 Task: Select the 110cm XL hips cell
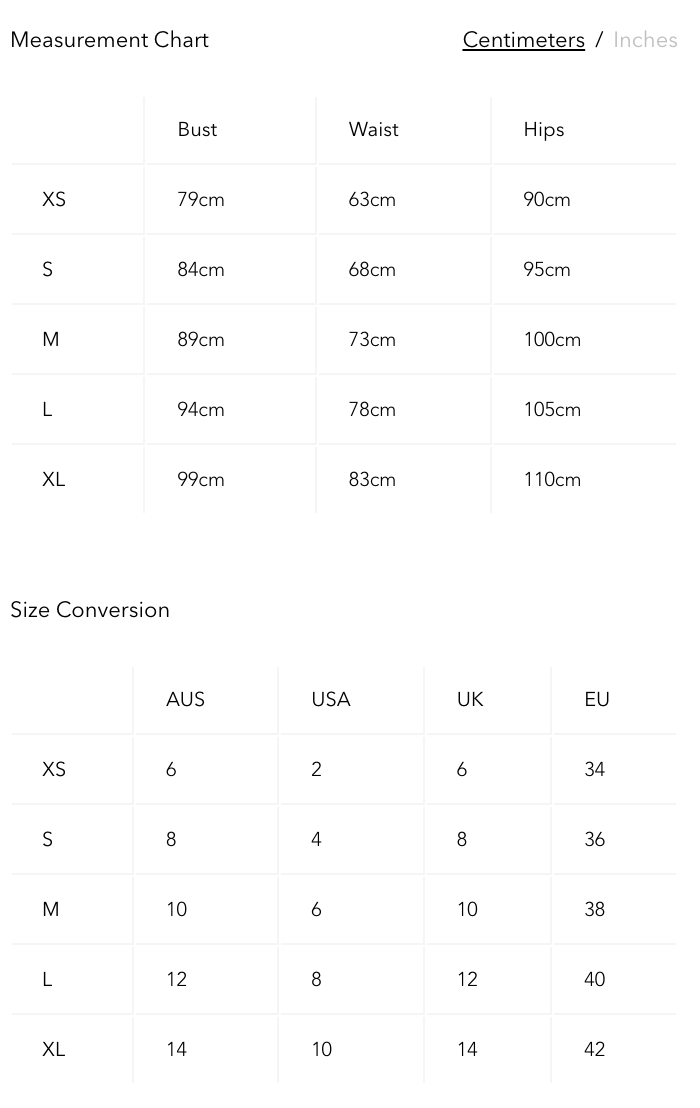552,480
